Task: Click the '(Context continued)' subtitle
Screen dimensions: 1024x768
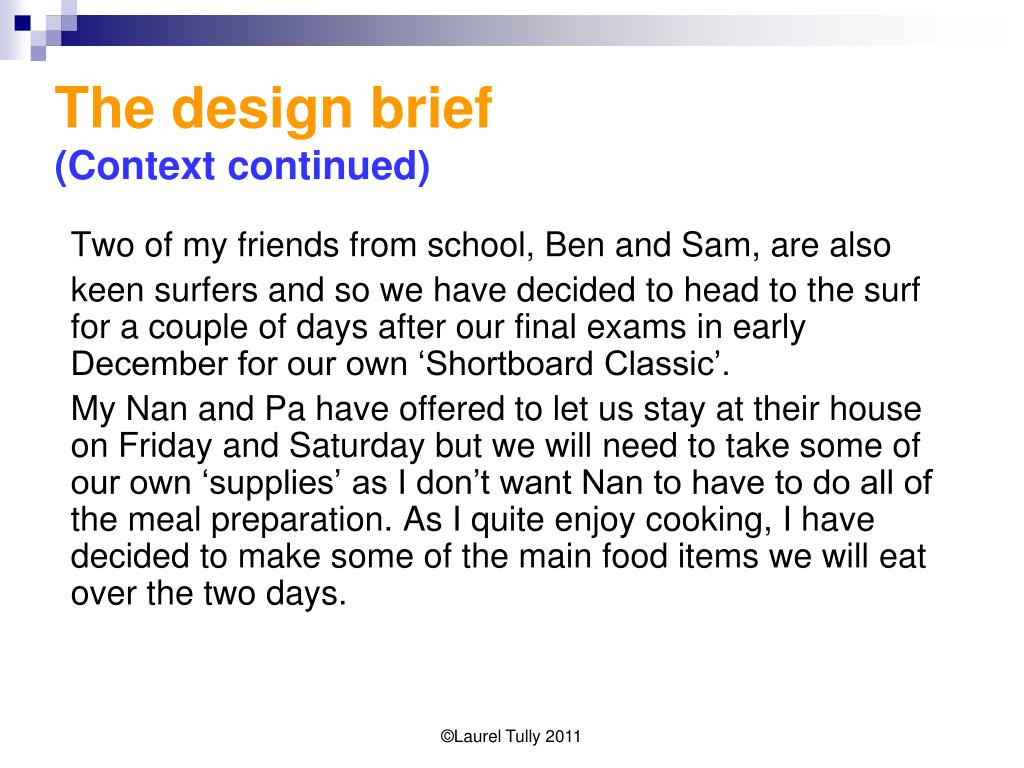Action: (242, 166)
